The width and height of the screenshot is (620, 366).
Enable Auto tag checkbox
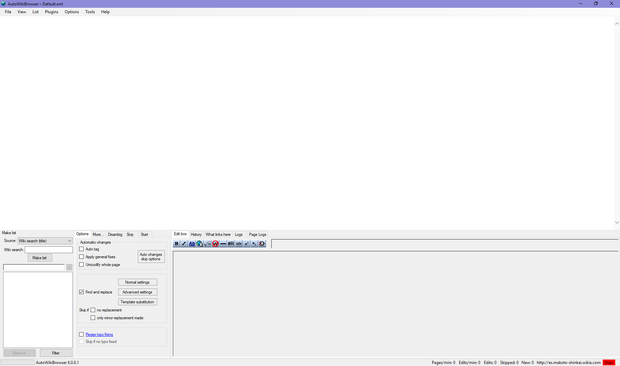(81, 249)
